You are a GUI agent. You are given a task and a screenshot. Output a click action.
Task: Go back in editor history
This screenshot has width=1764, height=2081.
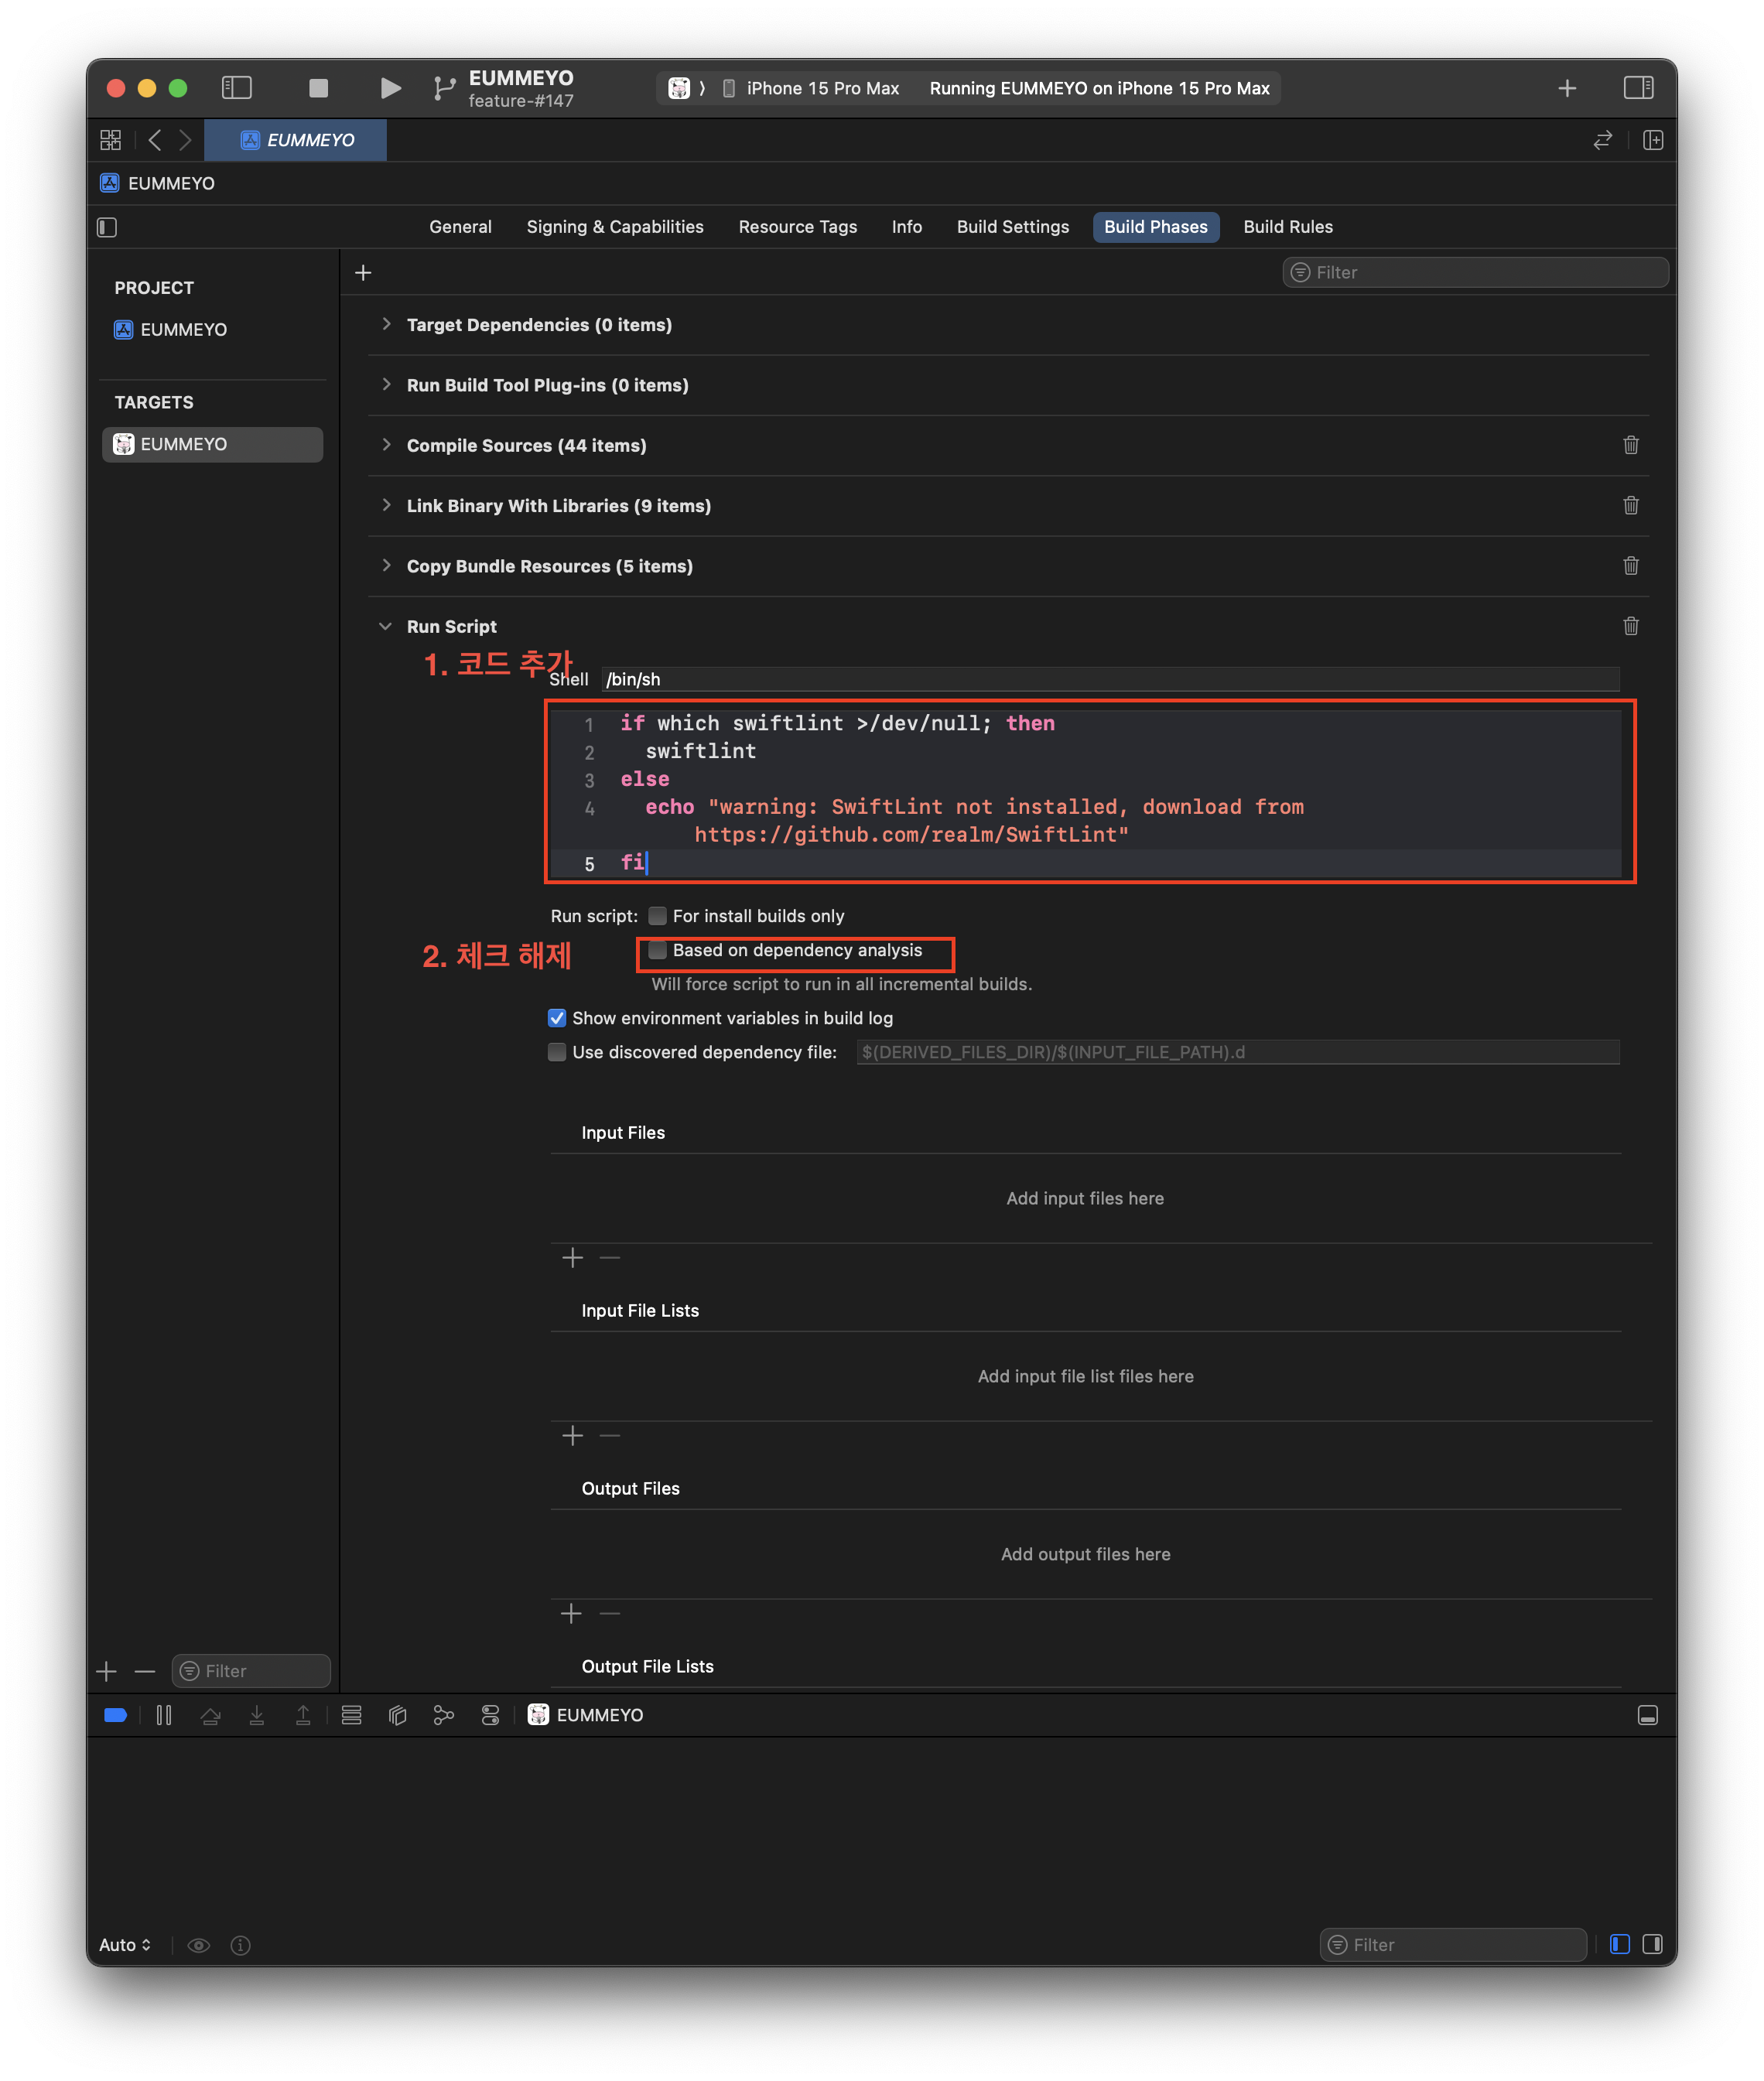[155, 140]
